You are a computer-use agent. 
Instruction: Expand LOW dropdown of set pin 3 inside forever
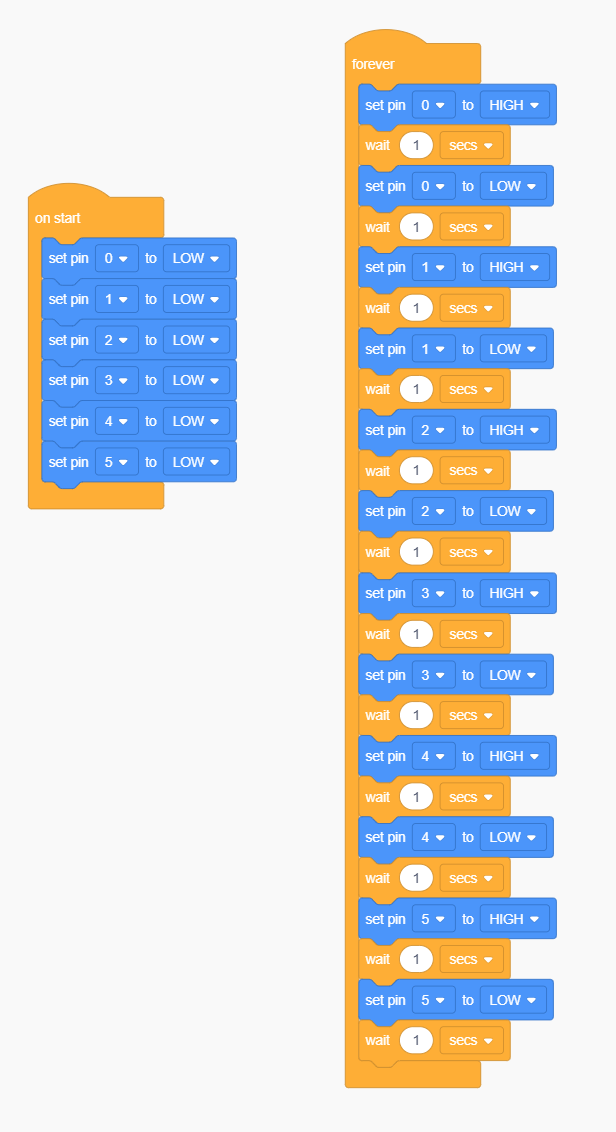pos(513,674)
